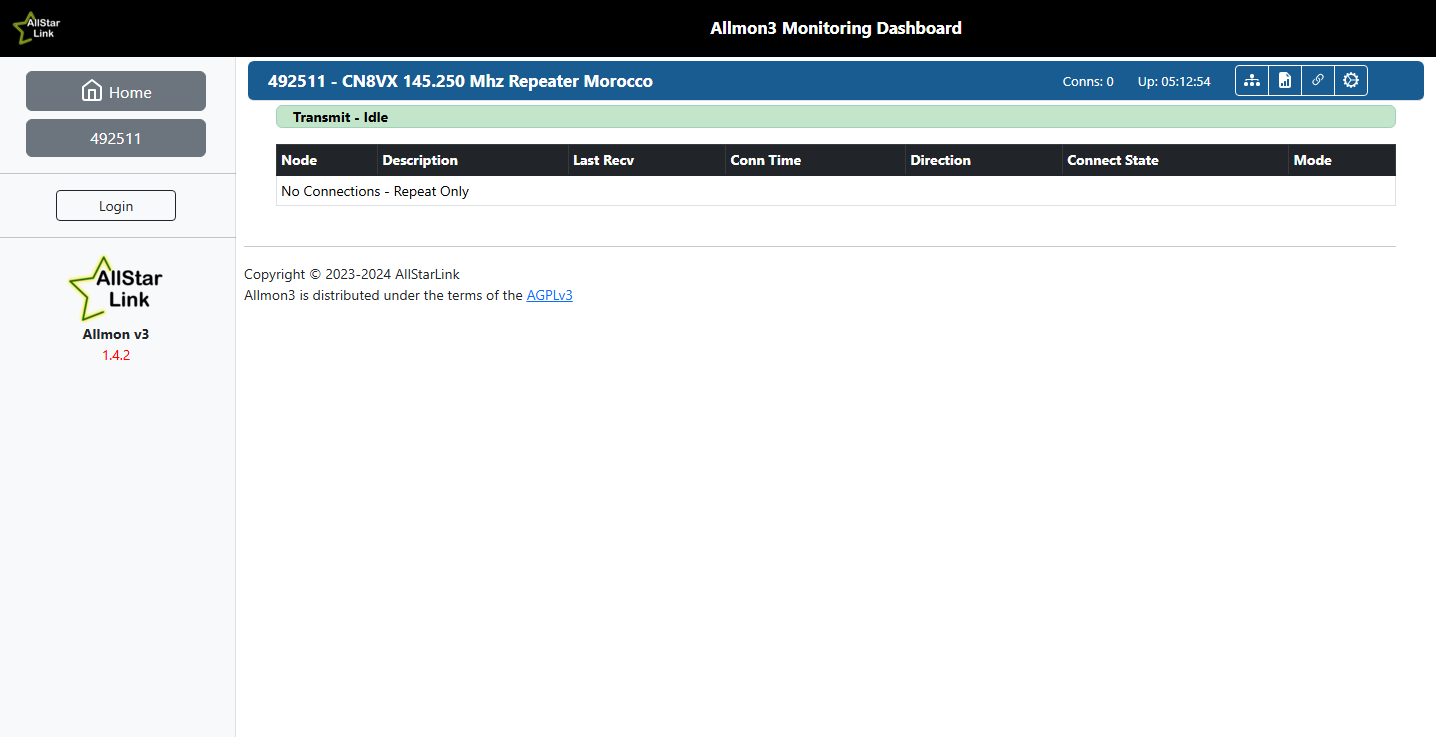Screen dimensions: 1436x737
Task: Click the CN8VX repeater node title
Action: point(460,81)
